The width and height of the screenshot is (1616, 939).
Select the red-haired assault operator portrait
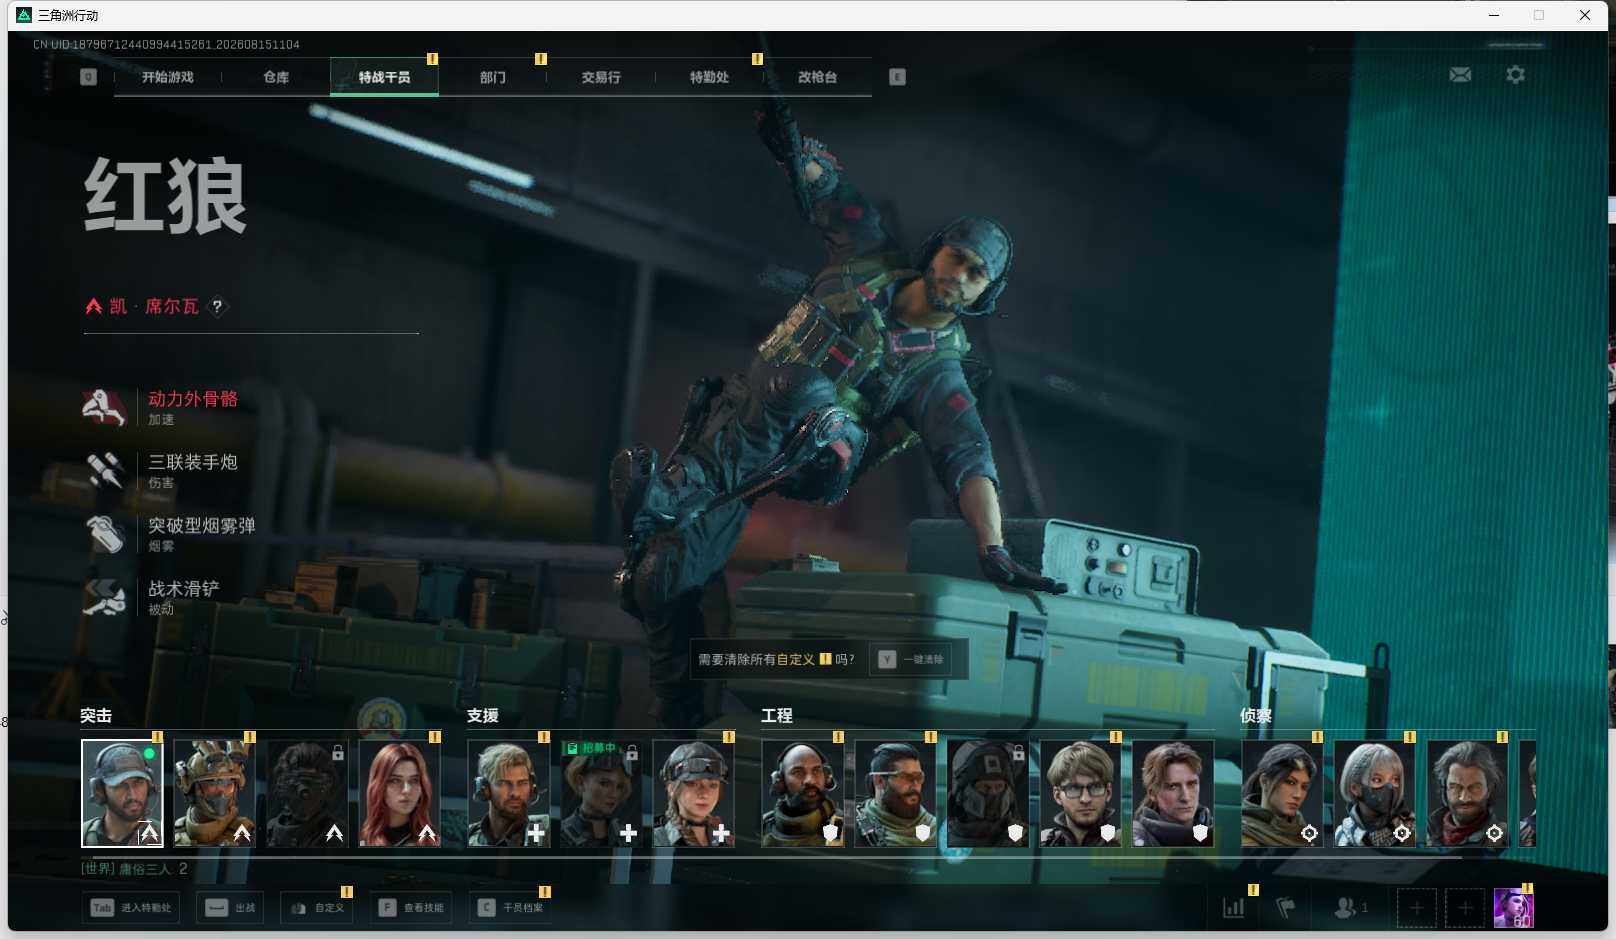(x=399, y=793)
